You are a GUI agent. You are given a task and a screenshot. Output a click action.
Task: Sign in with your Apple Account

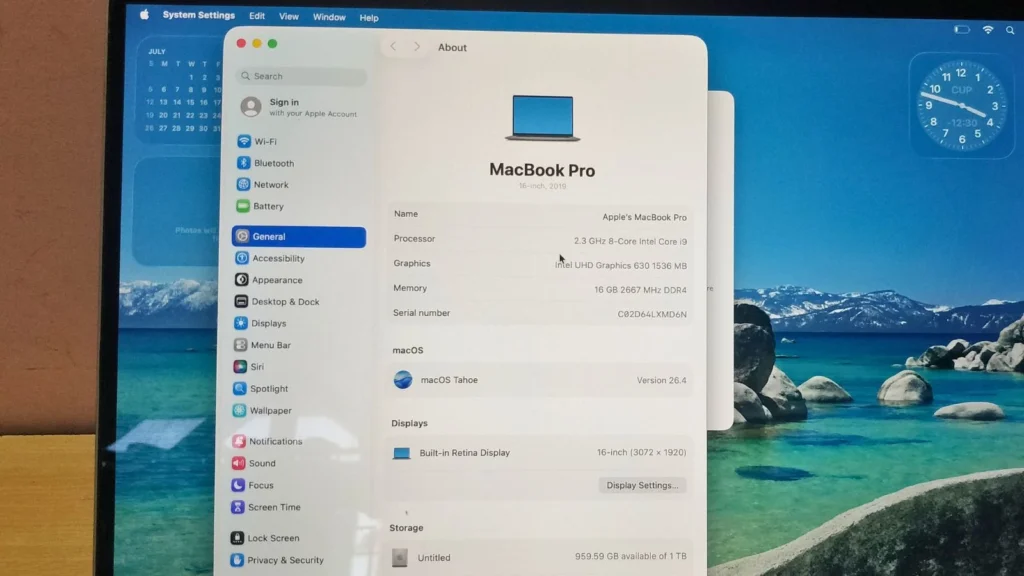click(x=299, y=107)
